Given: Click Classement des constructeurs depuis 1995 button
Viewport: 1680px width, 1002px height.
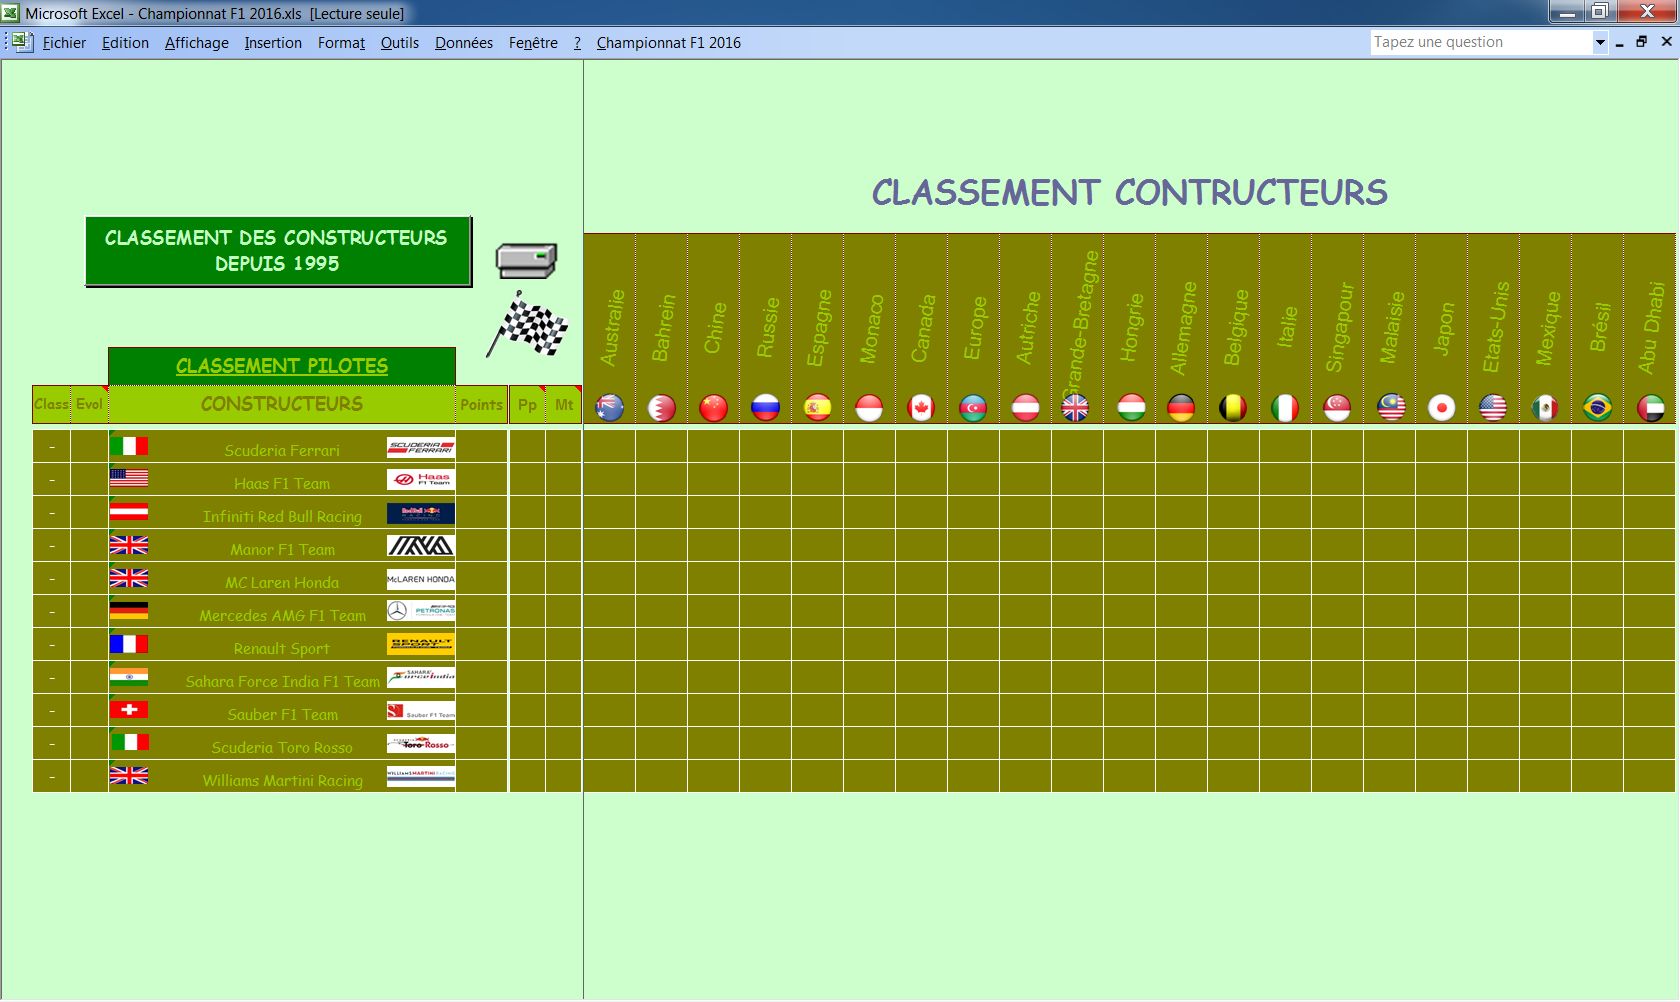Looking at the screenshot, I should click(x=278, y=251).
